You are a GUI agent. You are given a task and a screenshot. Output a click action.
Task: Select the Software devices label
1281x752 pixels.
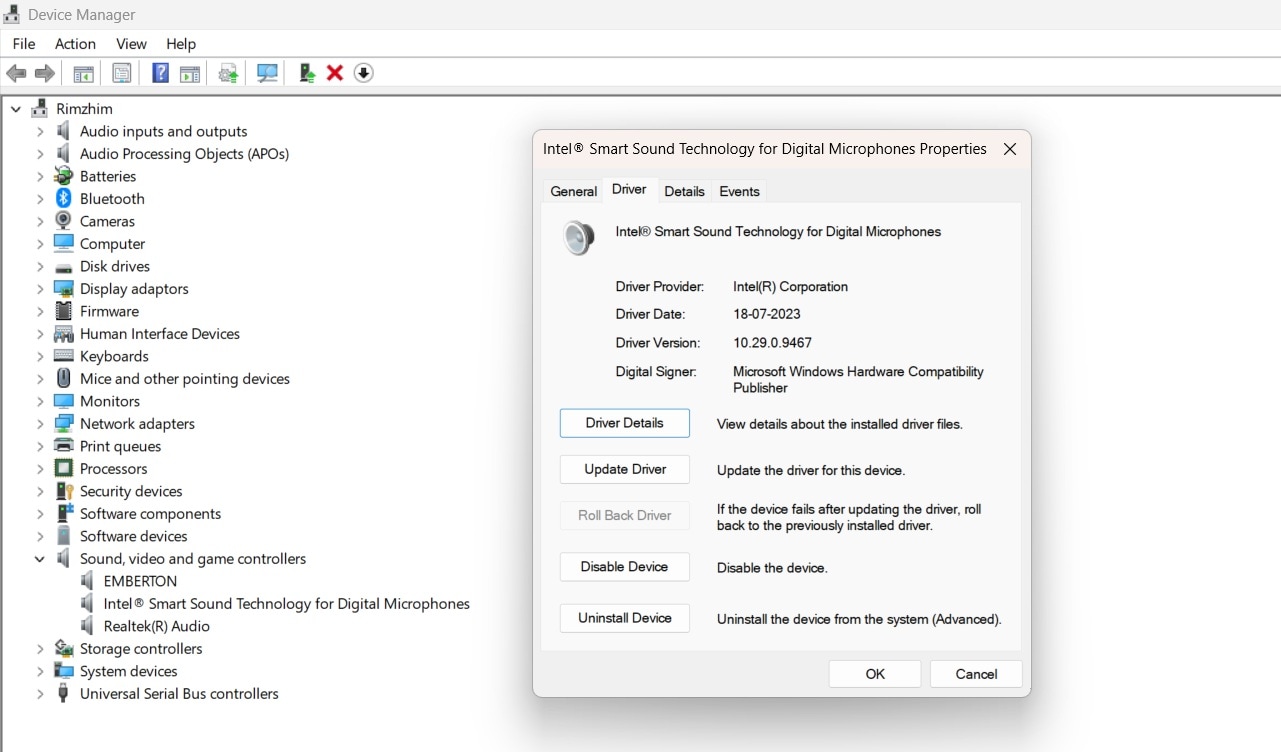(x=133, y=536)
